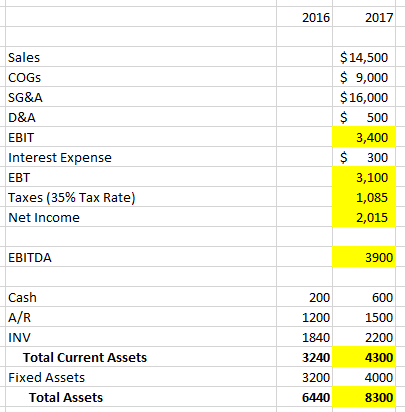Image resolution: width=405 pixels, height=412 pixels.
Task: Click the Total Current Assets label
Action: point(85,357)
